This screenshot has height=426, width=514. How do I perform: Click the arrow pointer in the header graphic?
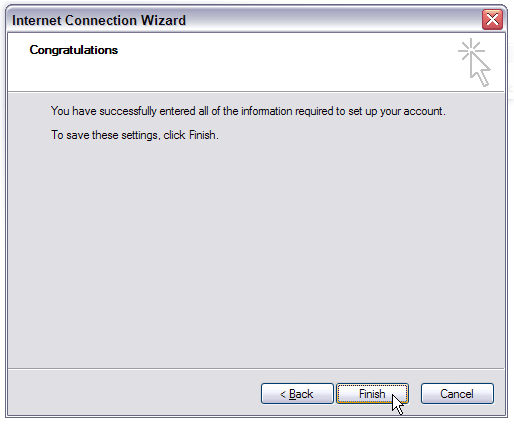[x=480, y=69]
